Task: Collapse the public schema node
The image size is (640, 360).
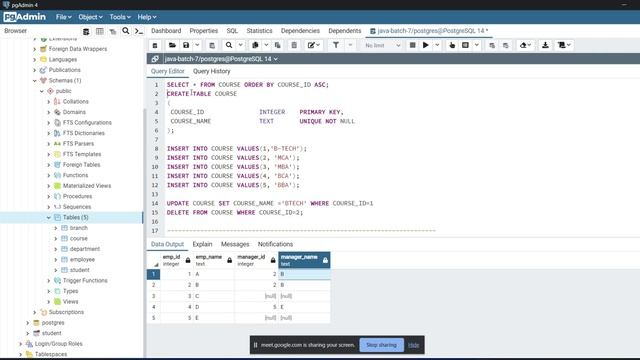Action: pyautogui.click(x=42, y=91)
